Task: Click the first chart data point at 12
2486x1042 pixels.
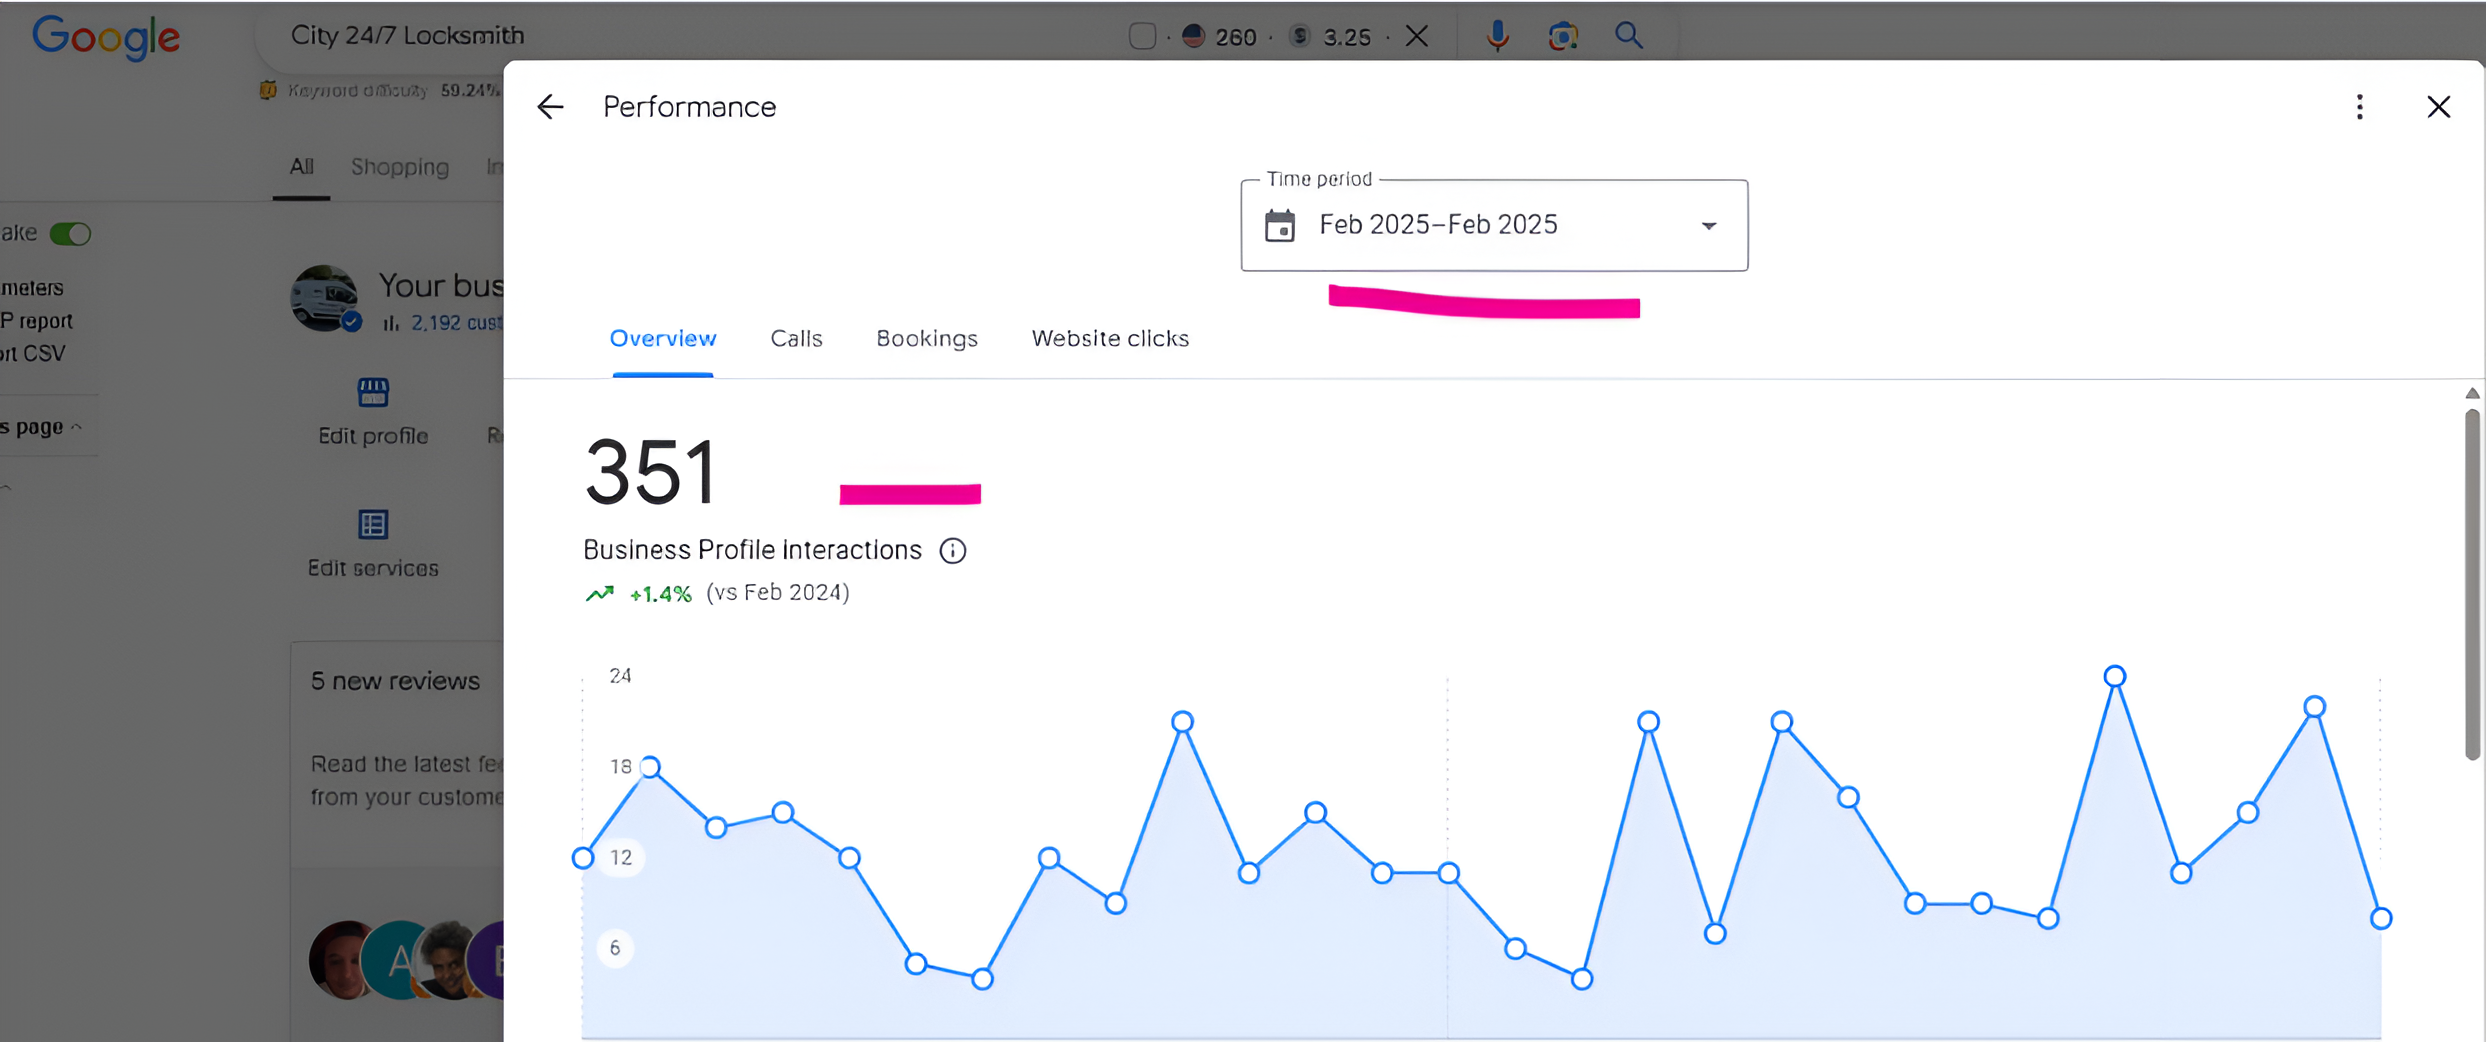Action: point(583,858)
